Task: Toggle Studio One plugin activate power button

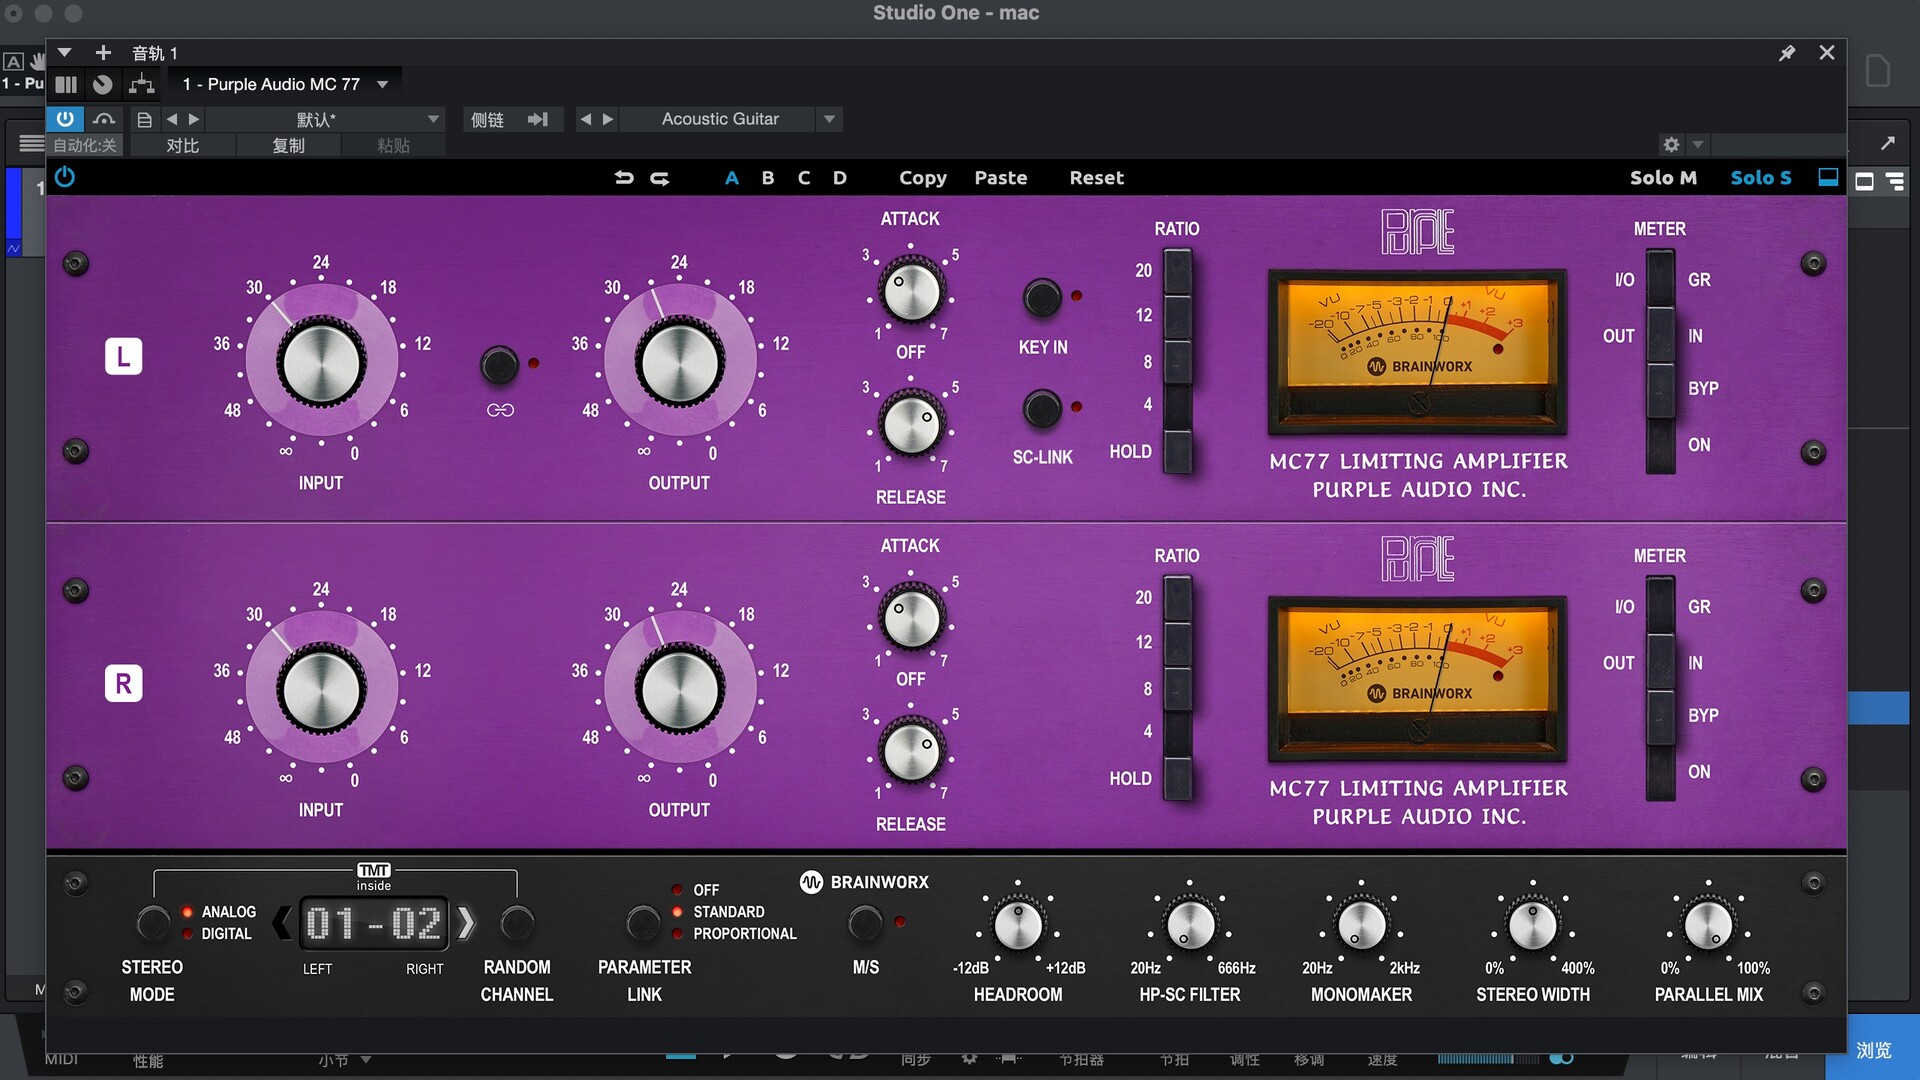Action: point(65,119)
